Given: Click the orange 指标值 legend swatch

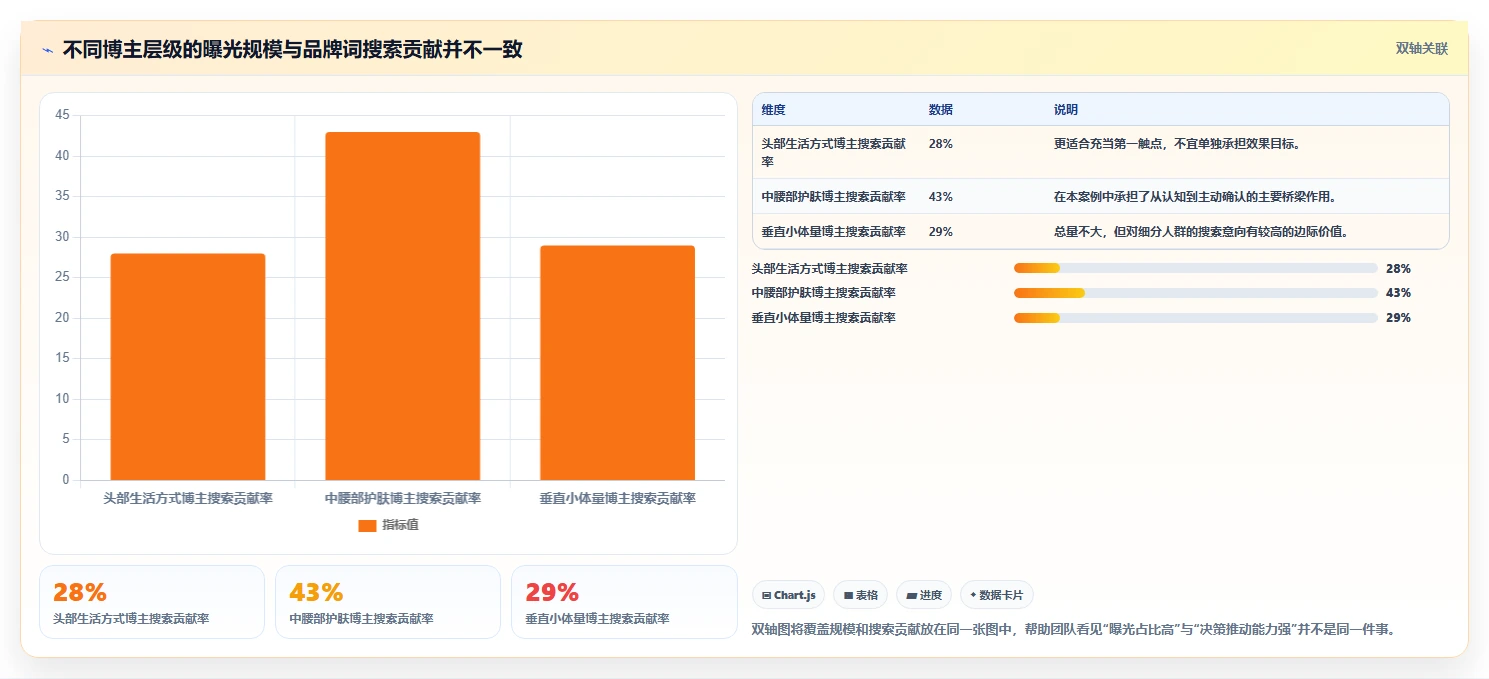Looking at the screenshot, I should click(367, 525).
